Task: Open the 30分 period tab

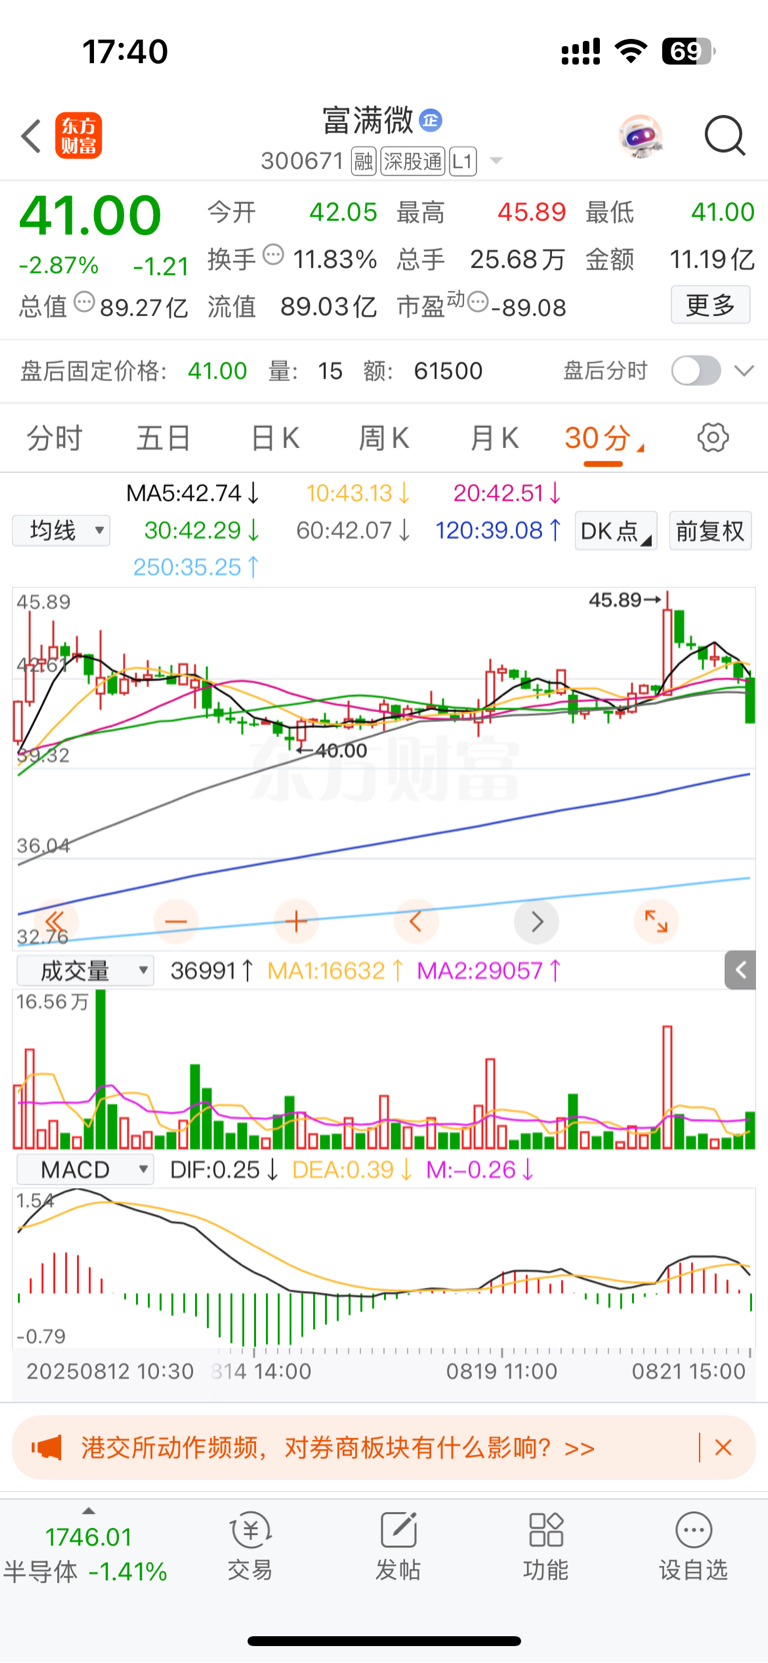Action: pyautogui.click(x=603, y=440)
